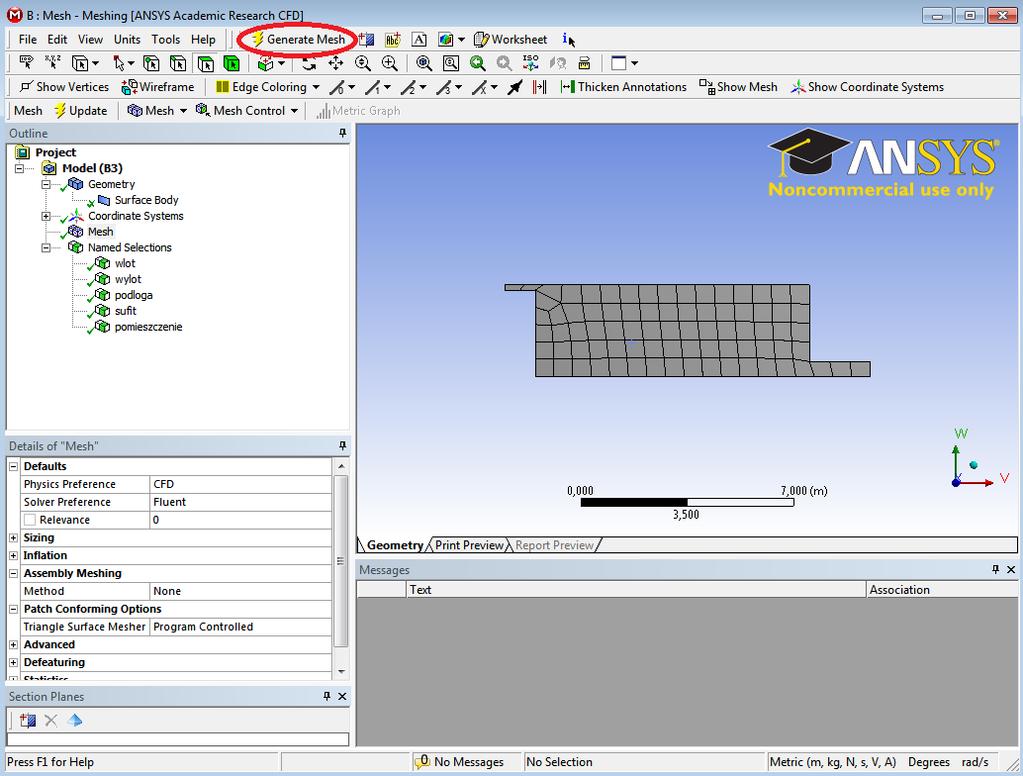Viewport: 1023px width, 776px height.
Task: Pin the Details of Mesh panel
Action: click(x=343, y=446)
